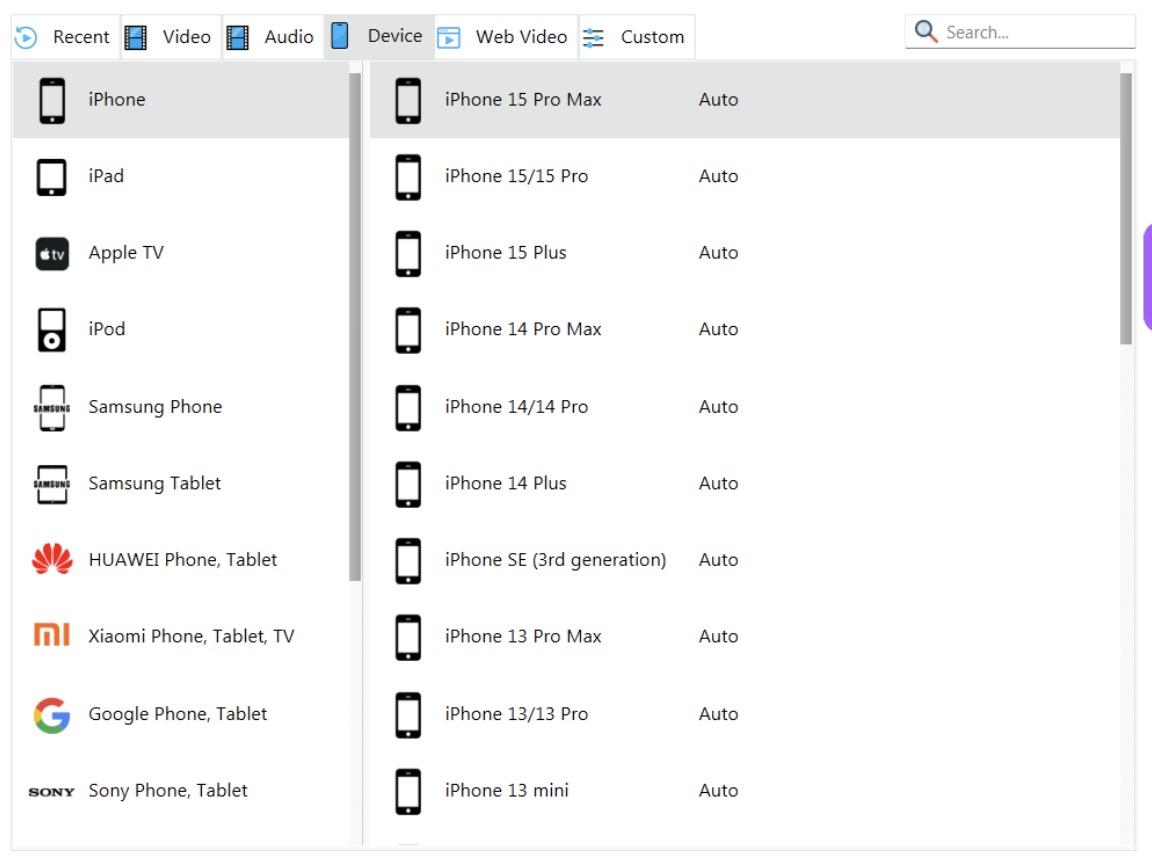Click iPhone 15/15 Pro phone icon
Screen dimensions: 1152x858
(x=408, y=177)
